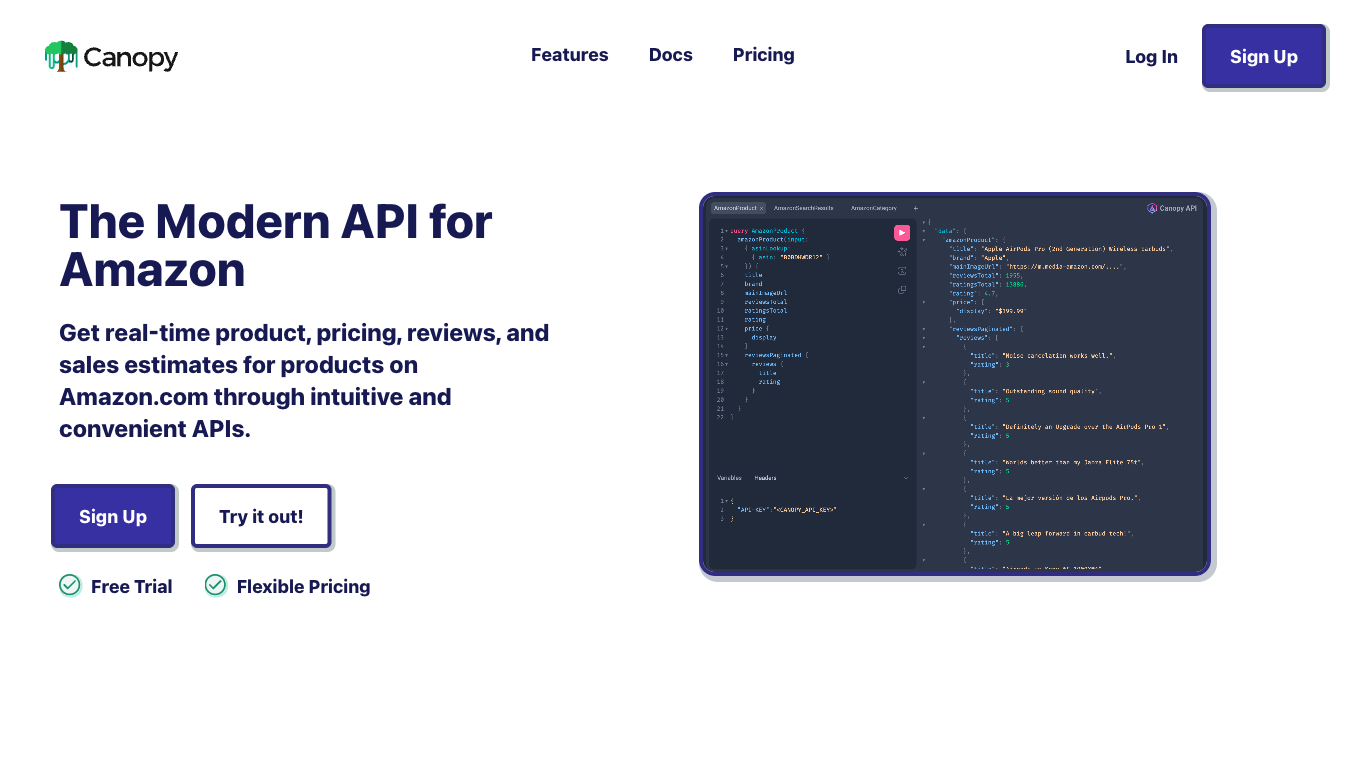Screen dimensions: 1366x768
Task: Open the Variables tab in playground preview
Action: click(730, 478)
